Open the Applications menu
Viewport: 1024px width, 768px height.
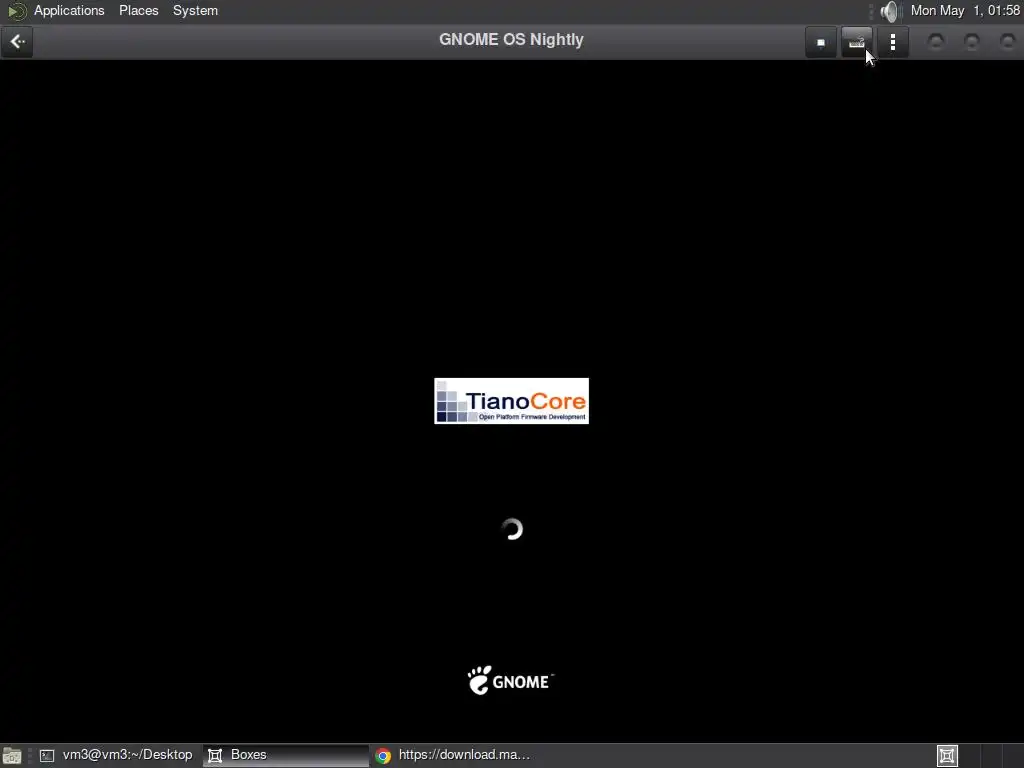pyautogui.click(x=69, y=10)
